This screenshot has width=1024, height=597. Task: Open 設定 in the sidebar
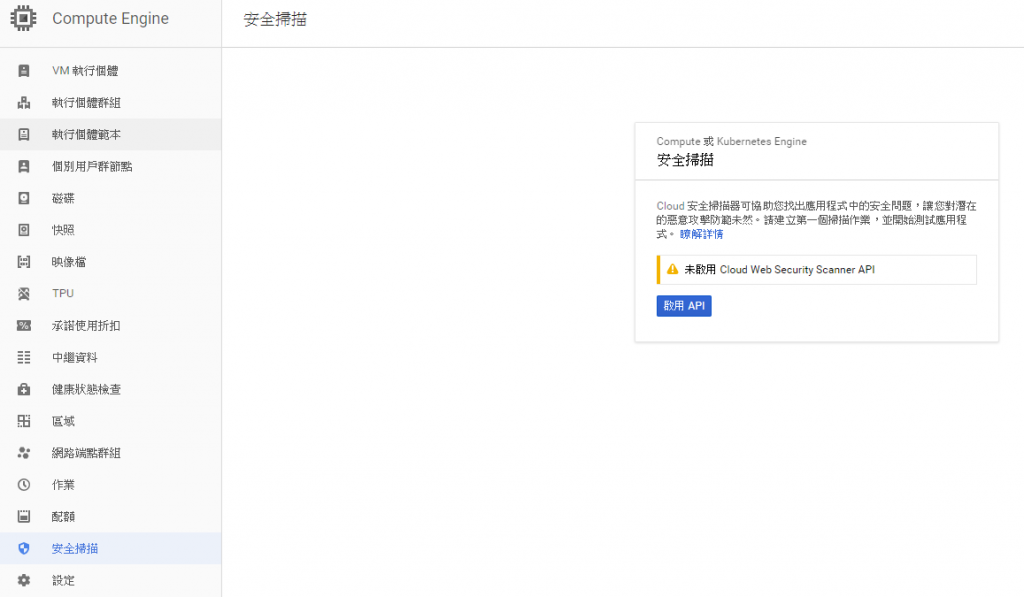63,580
